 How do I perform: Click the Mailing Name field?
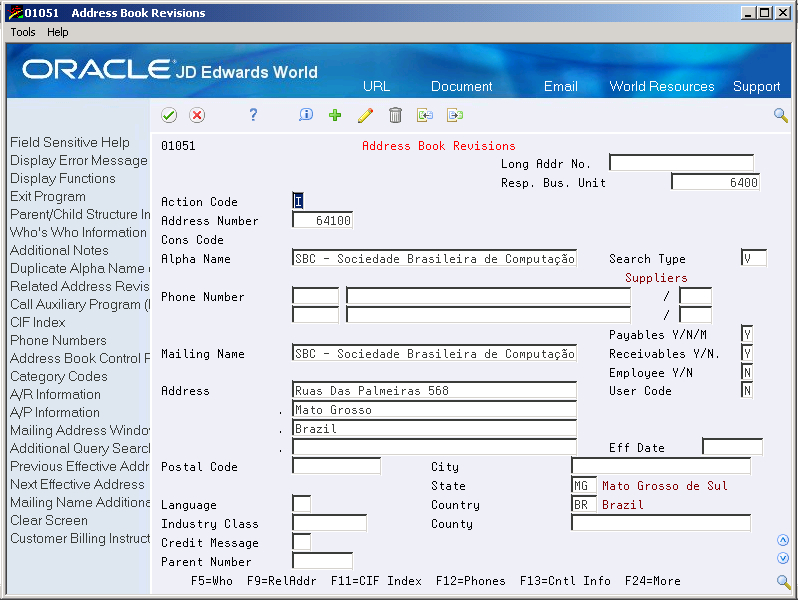[x=435, y=353]
